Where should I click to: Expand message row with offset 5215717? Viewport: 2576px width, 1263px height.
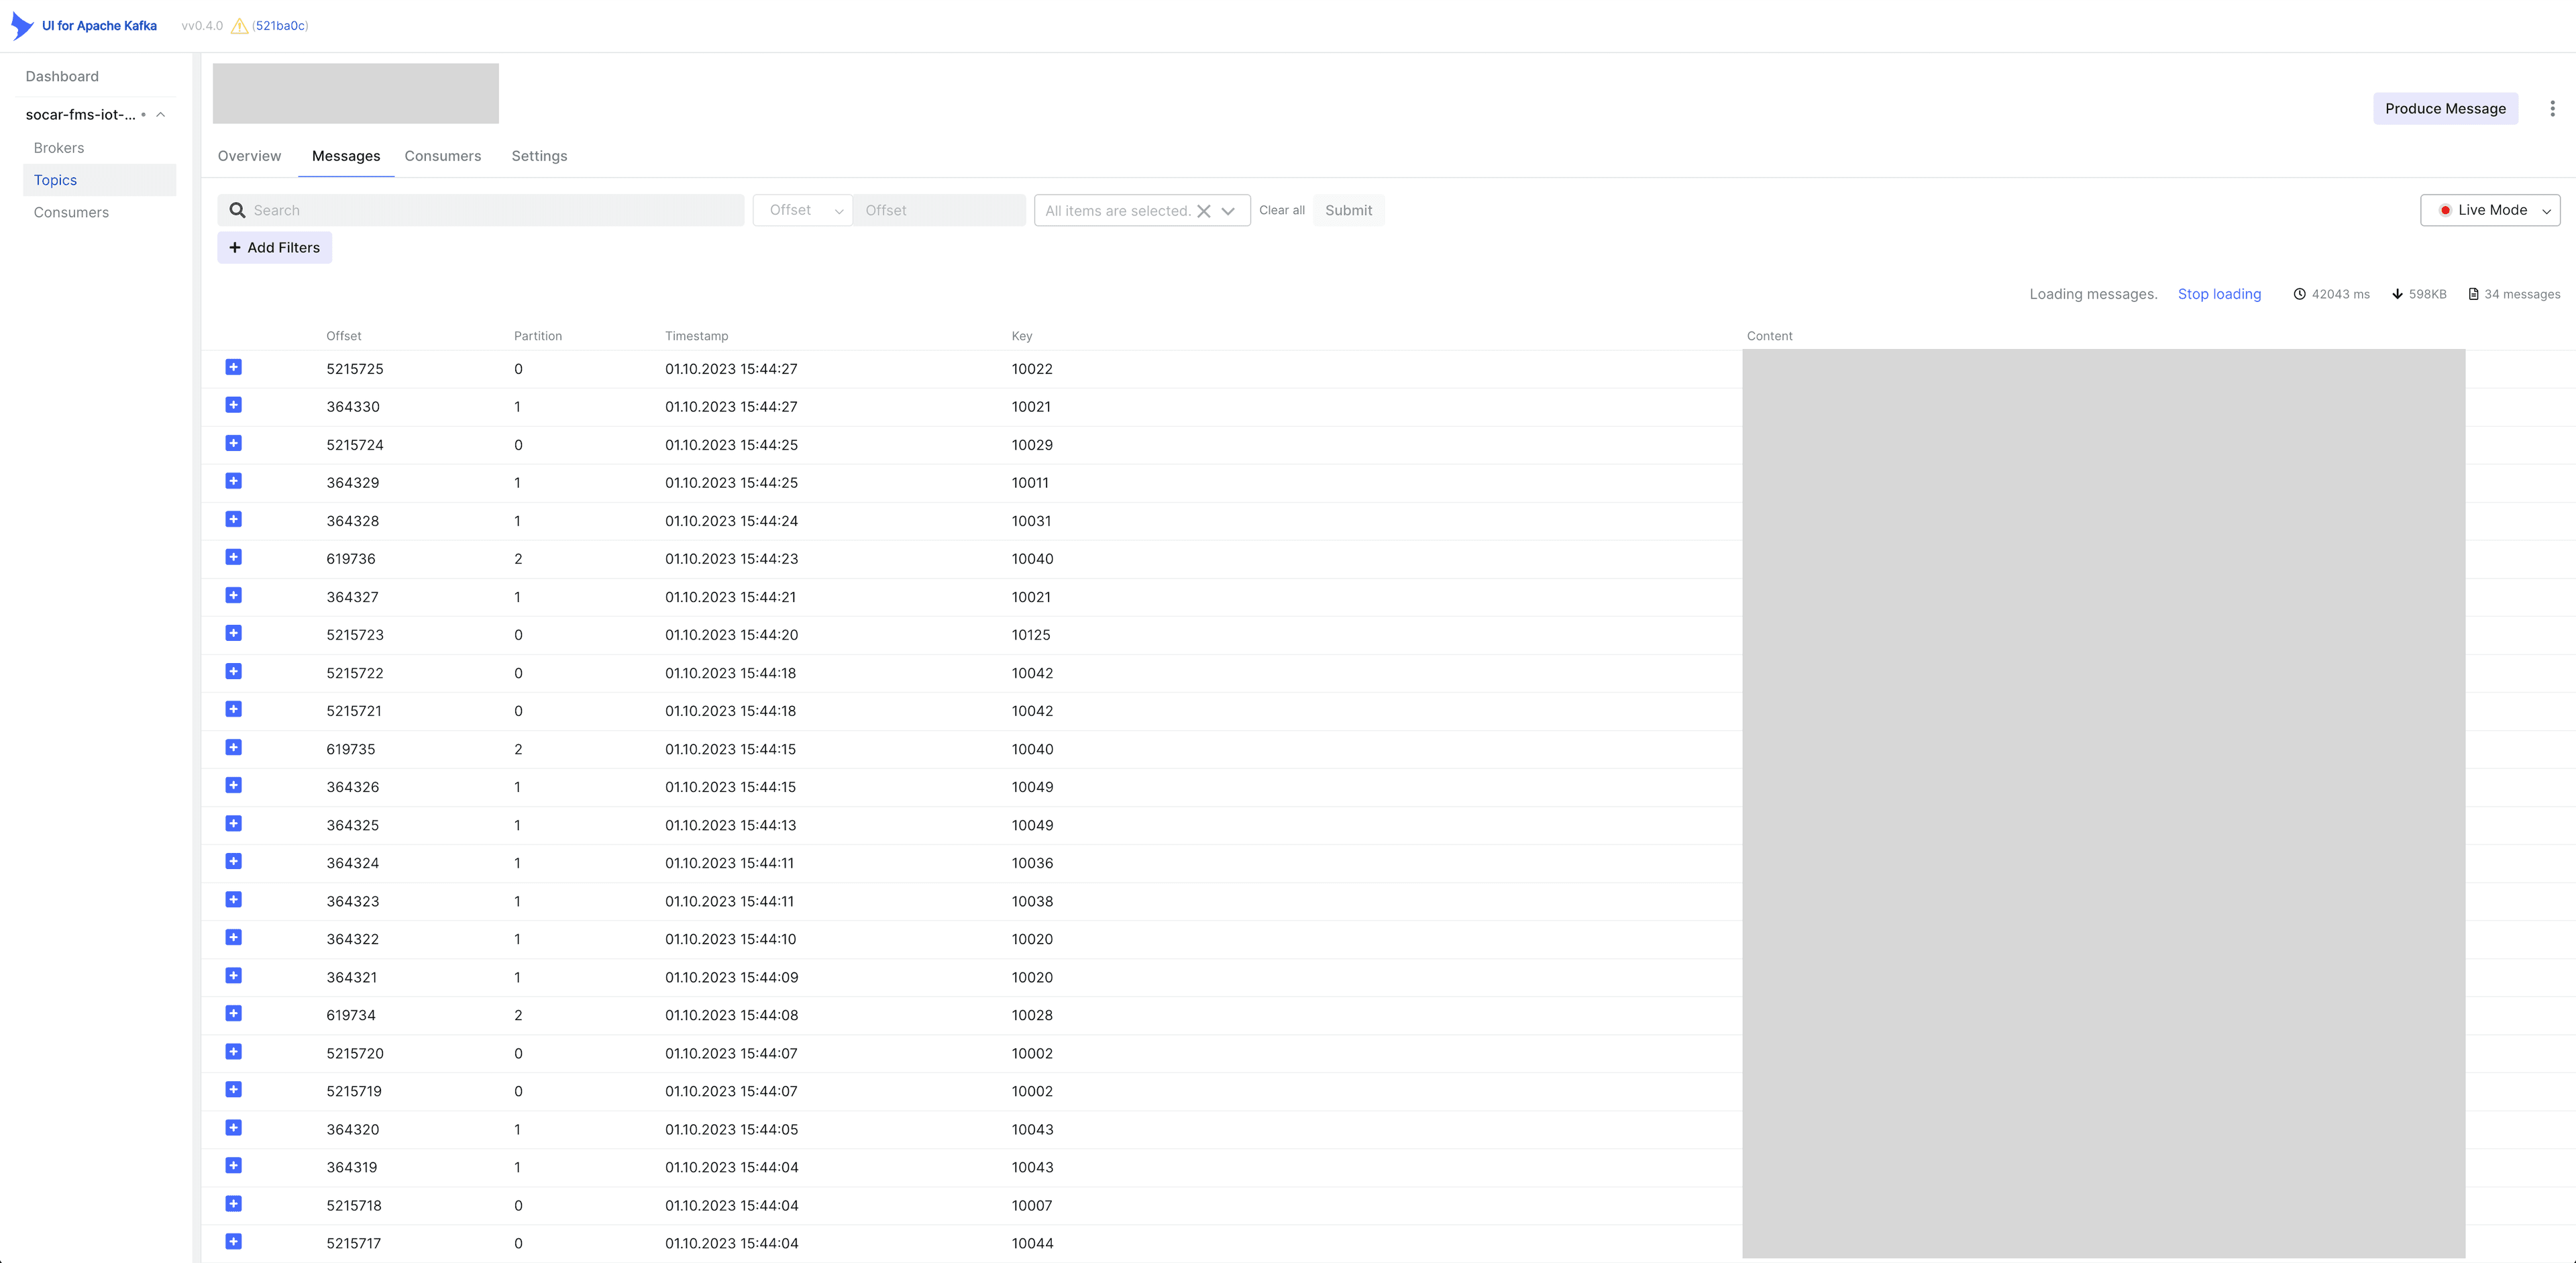(x=233, y=1241)
